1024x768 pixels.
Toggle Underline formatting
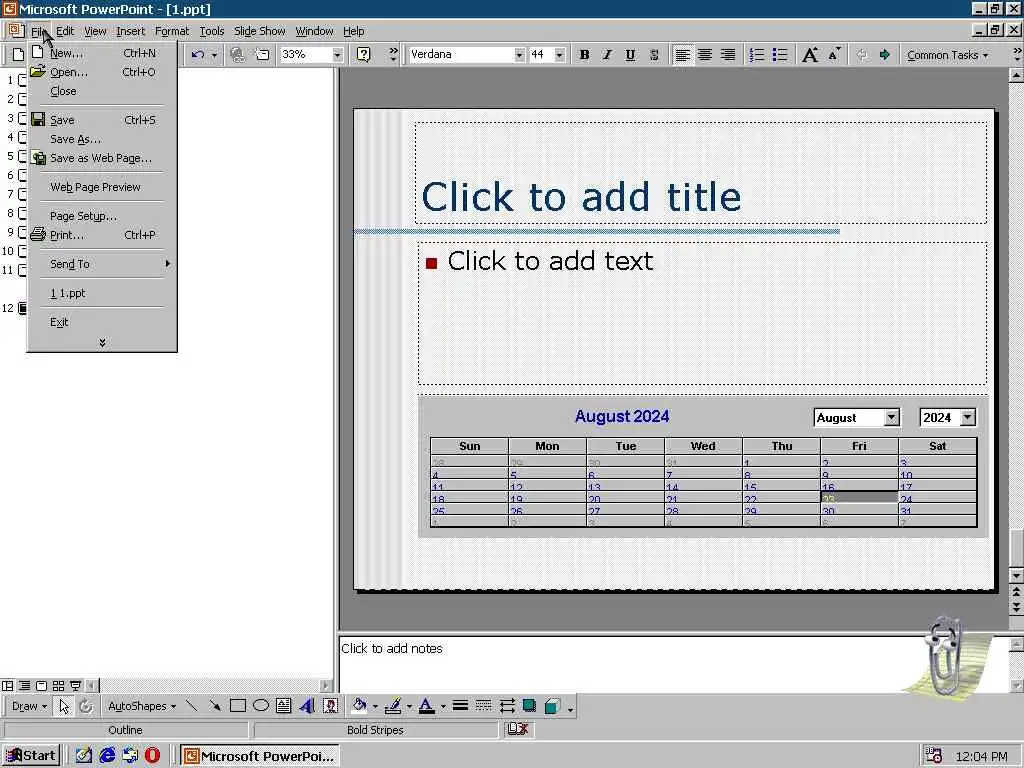[x=630, y=55]
